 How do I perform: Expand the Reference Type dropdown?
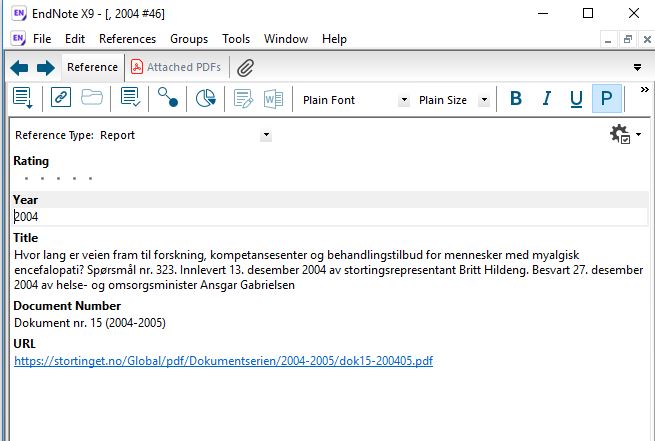266,135
